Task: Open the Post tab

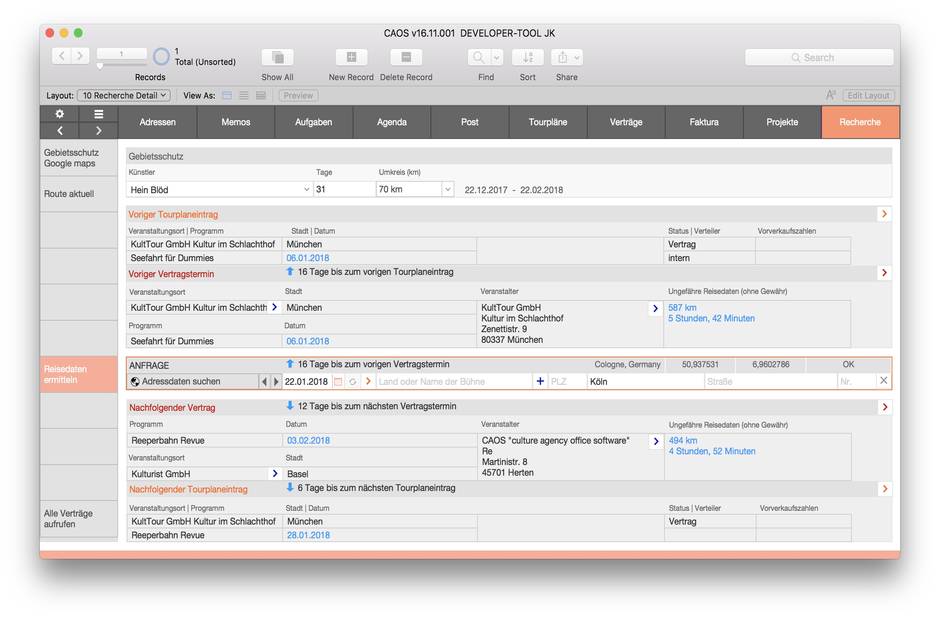Action: point(470,122)
